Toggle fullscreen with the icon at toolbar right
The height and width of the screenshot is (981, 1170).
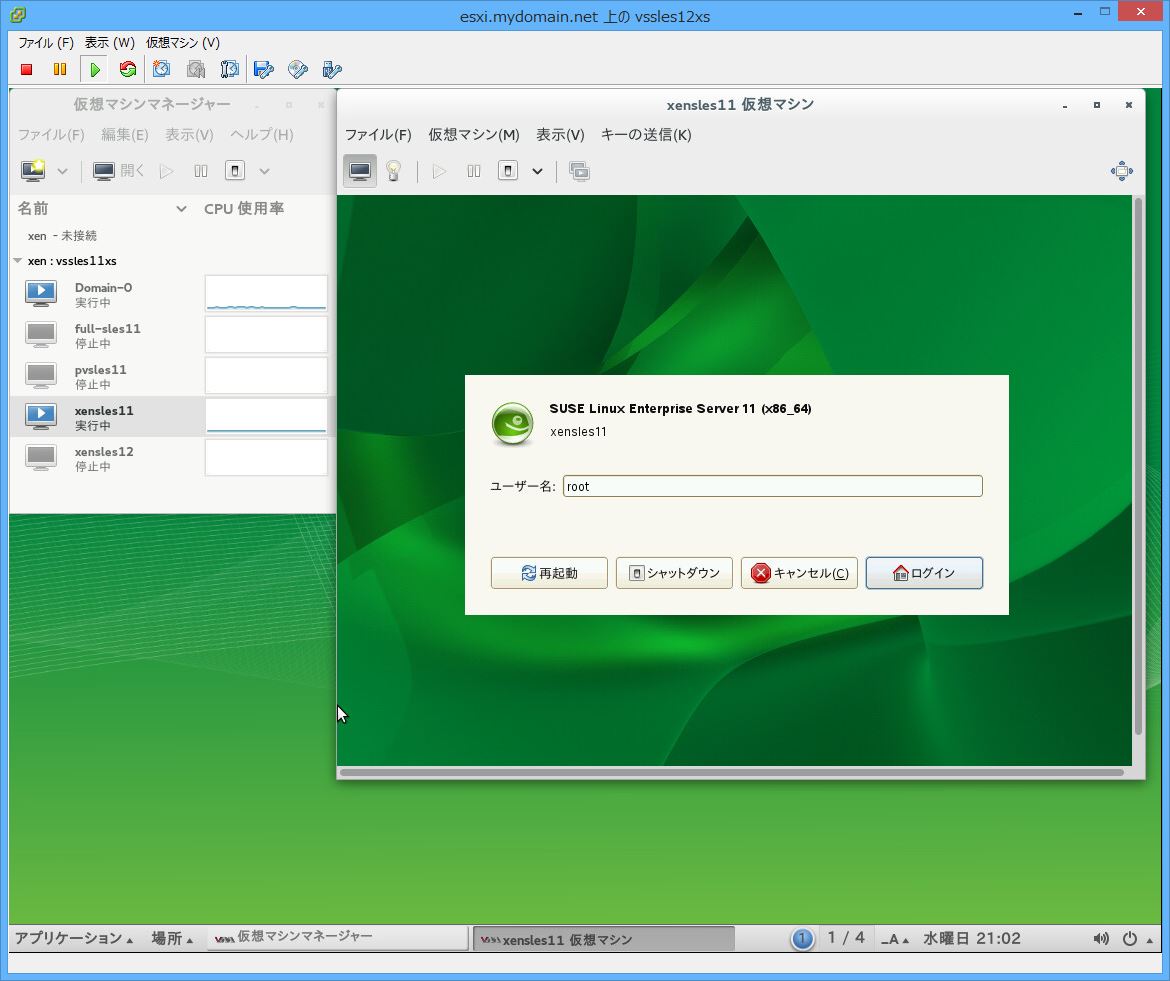click(1121, 171)
